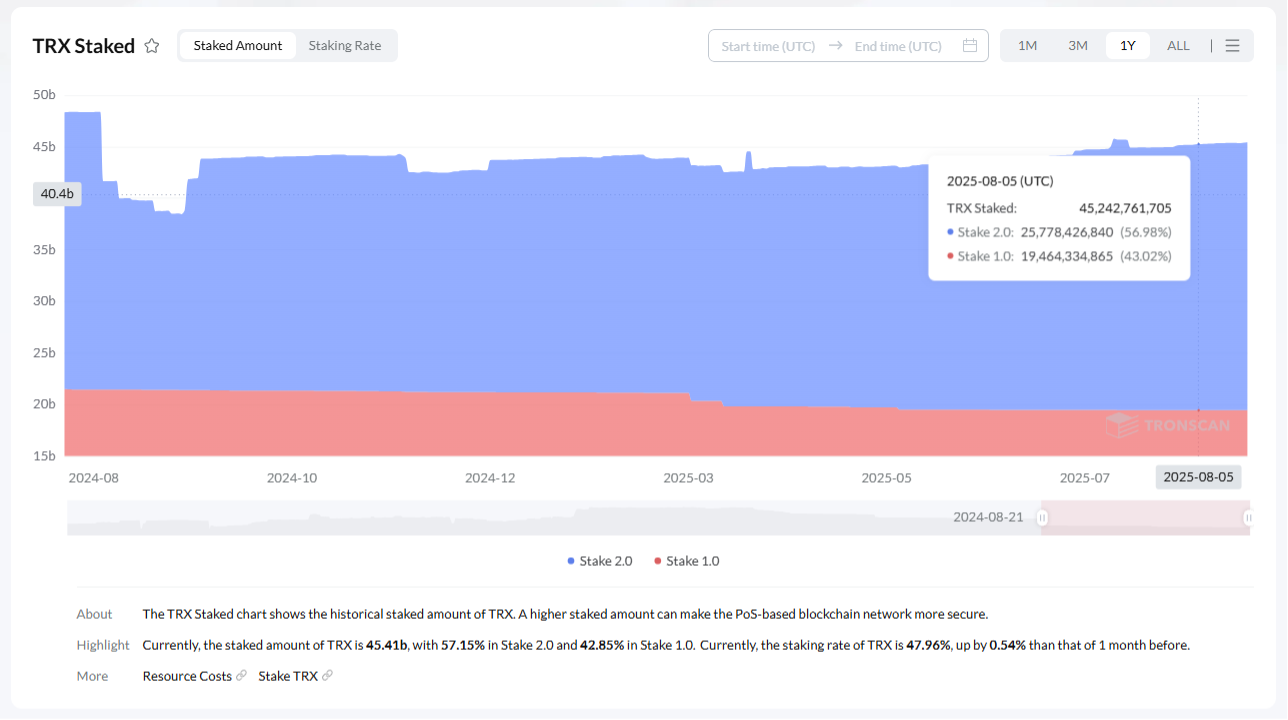Click the favorite star next to TRX Staked
The width and height of the screenshot is (1288, 720).
pos(152,46)
